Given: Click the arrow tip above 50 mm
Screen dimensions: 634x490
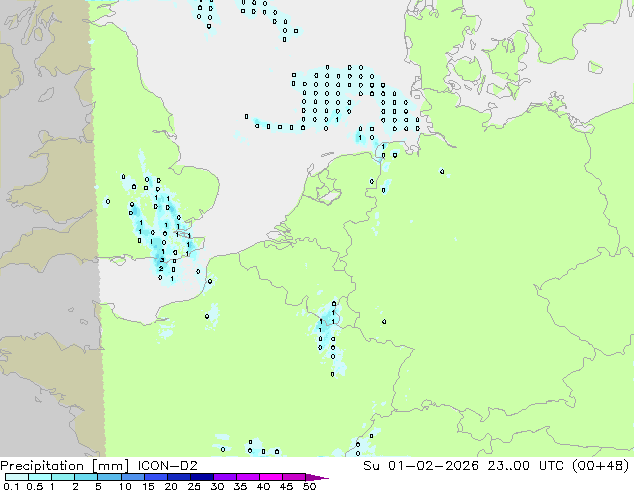Looking at the screenshot, I should (x=317, y=477).
